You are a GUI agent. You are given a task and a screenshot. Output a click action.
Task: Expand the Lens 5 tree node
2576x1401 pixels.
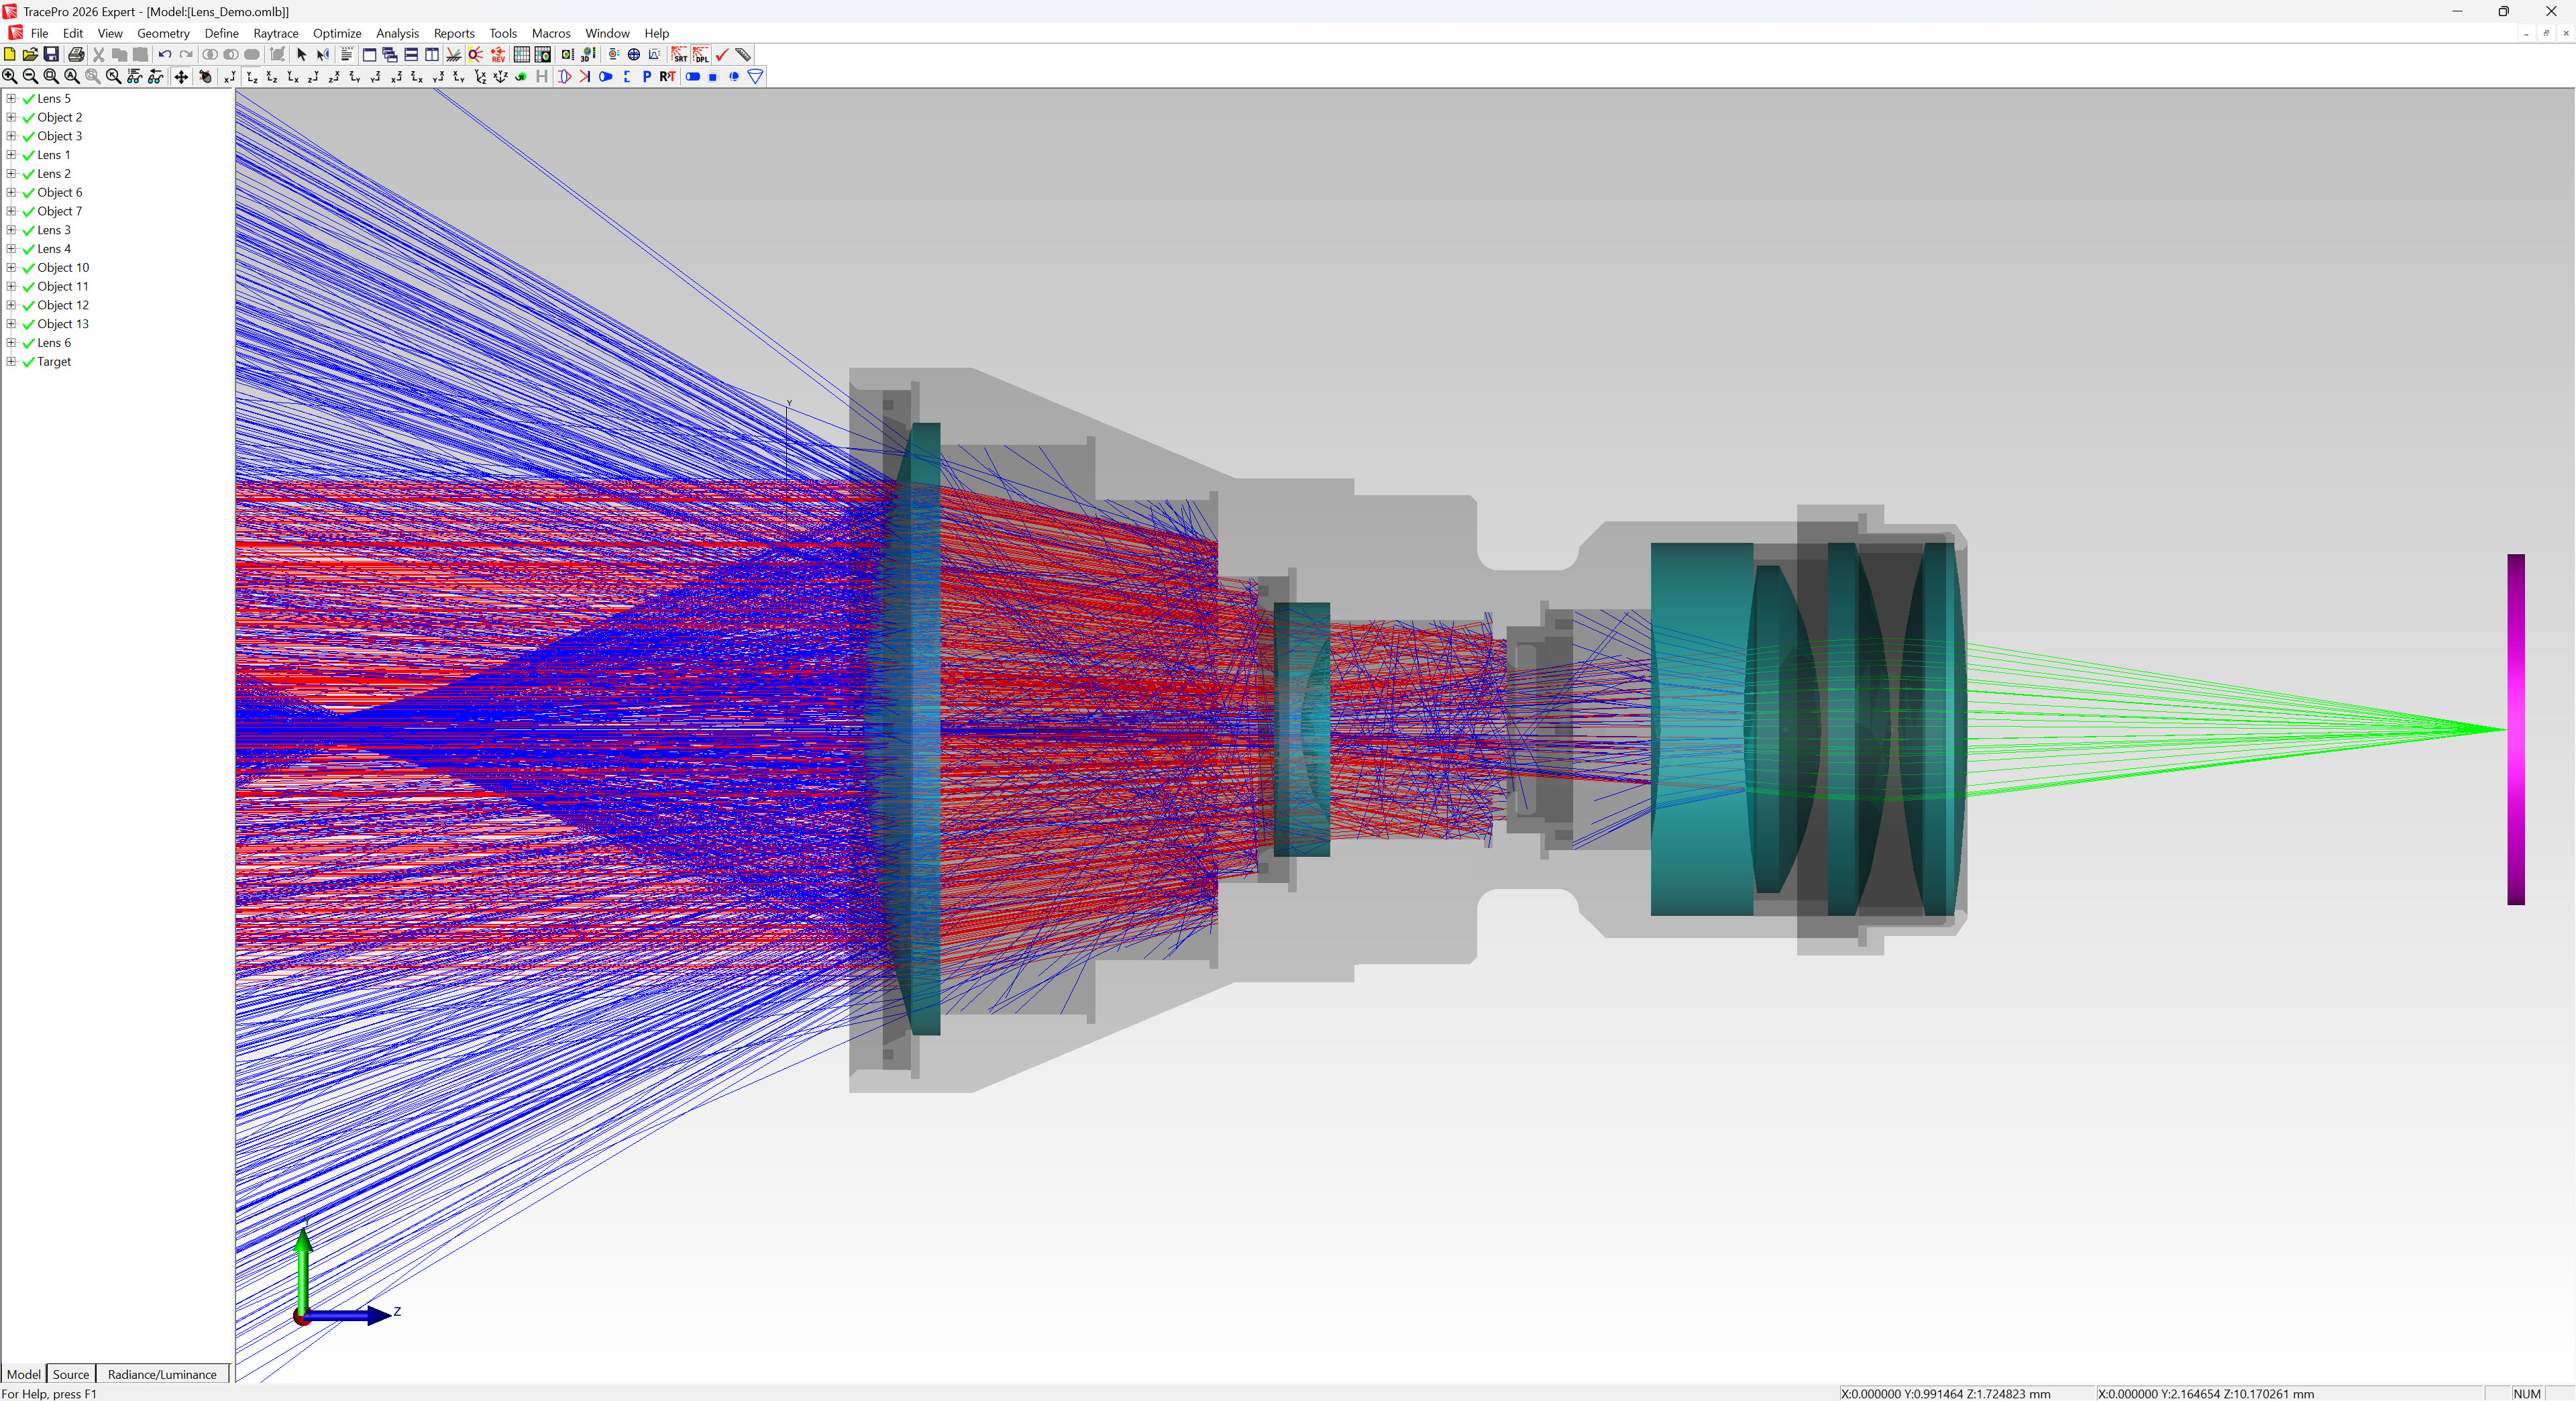11,98
